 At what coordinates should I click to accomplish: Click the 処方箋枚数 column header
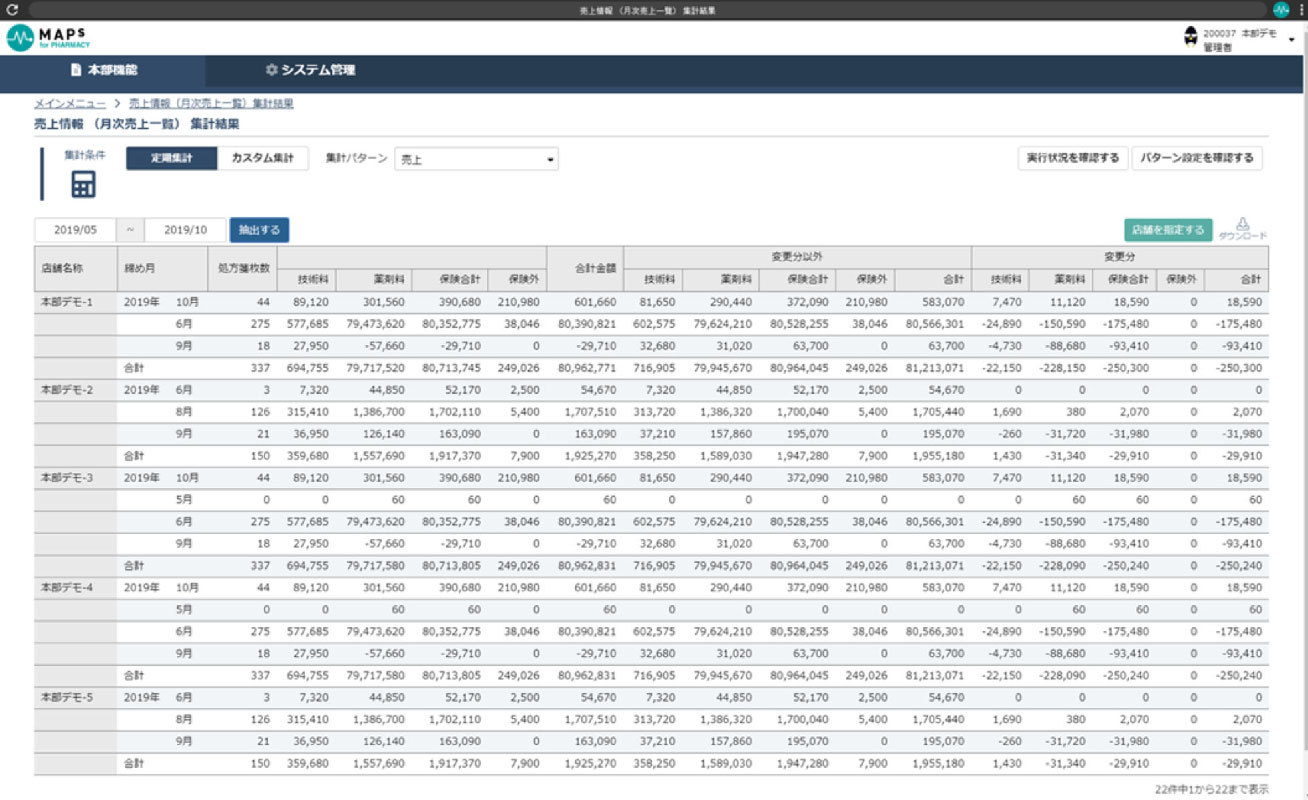pos(241,269)
